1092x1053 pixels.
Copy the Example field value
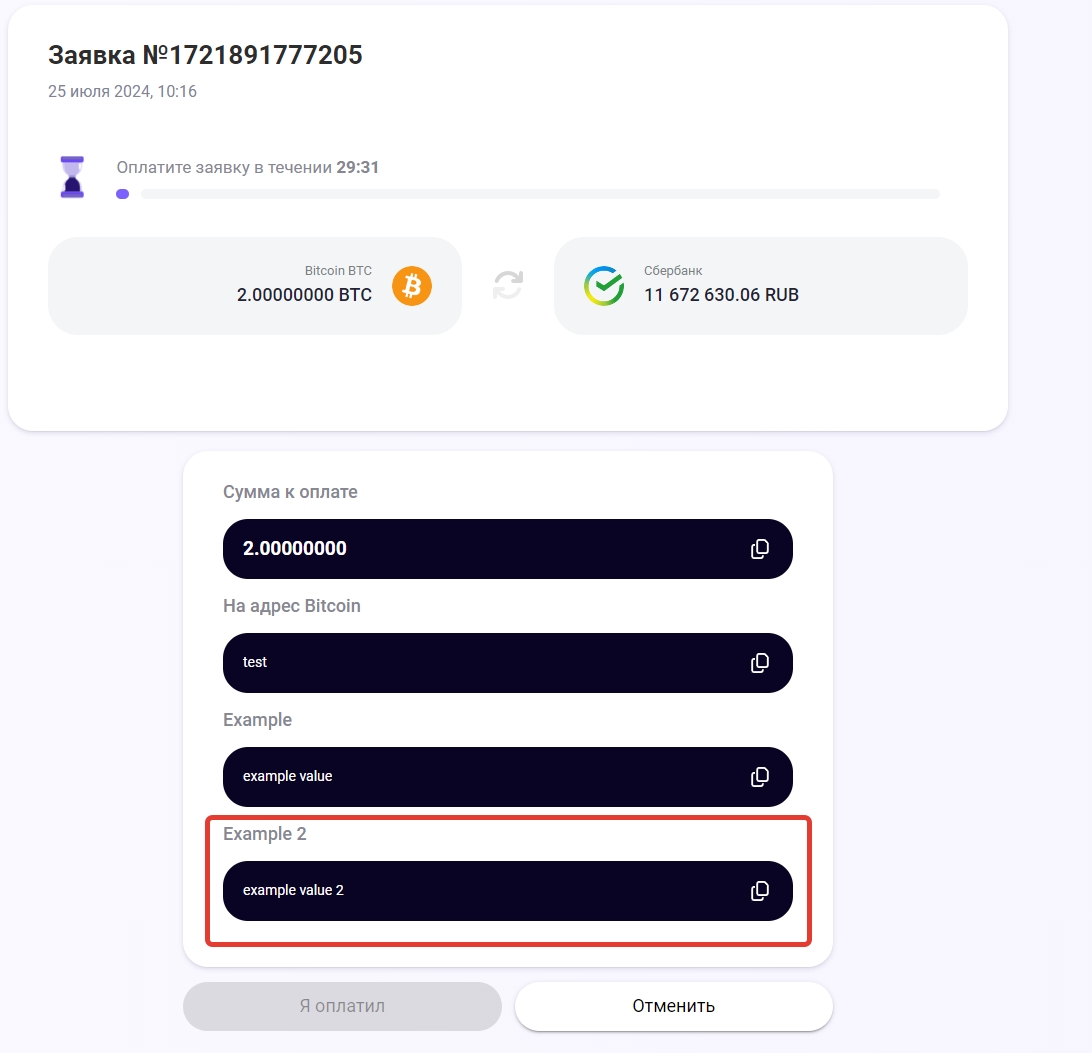[x=760, y=777]
